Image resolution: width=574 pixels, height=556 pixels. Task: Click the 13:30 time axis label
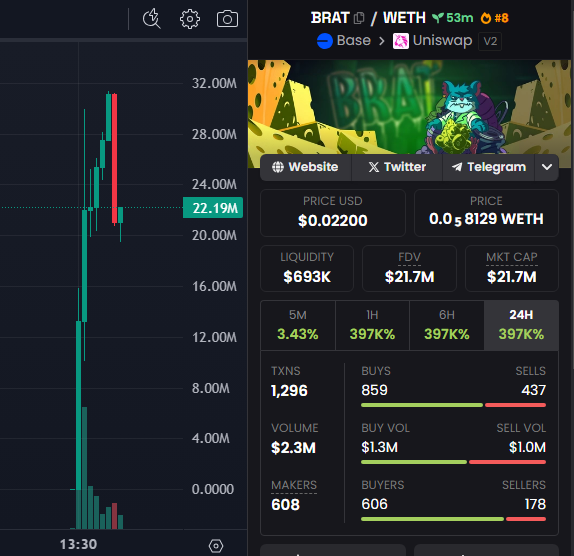coord(78,544)
